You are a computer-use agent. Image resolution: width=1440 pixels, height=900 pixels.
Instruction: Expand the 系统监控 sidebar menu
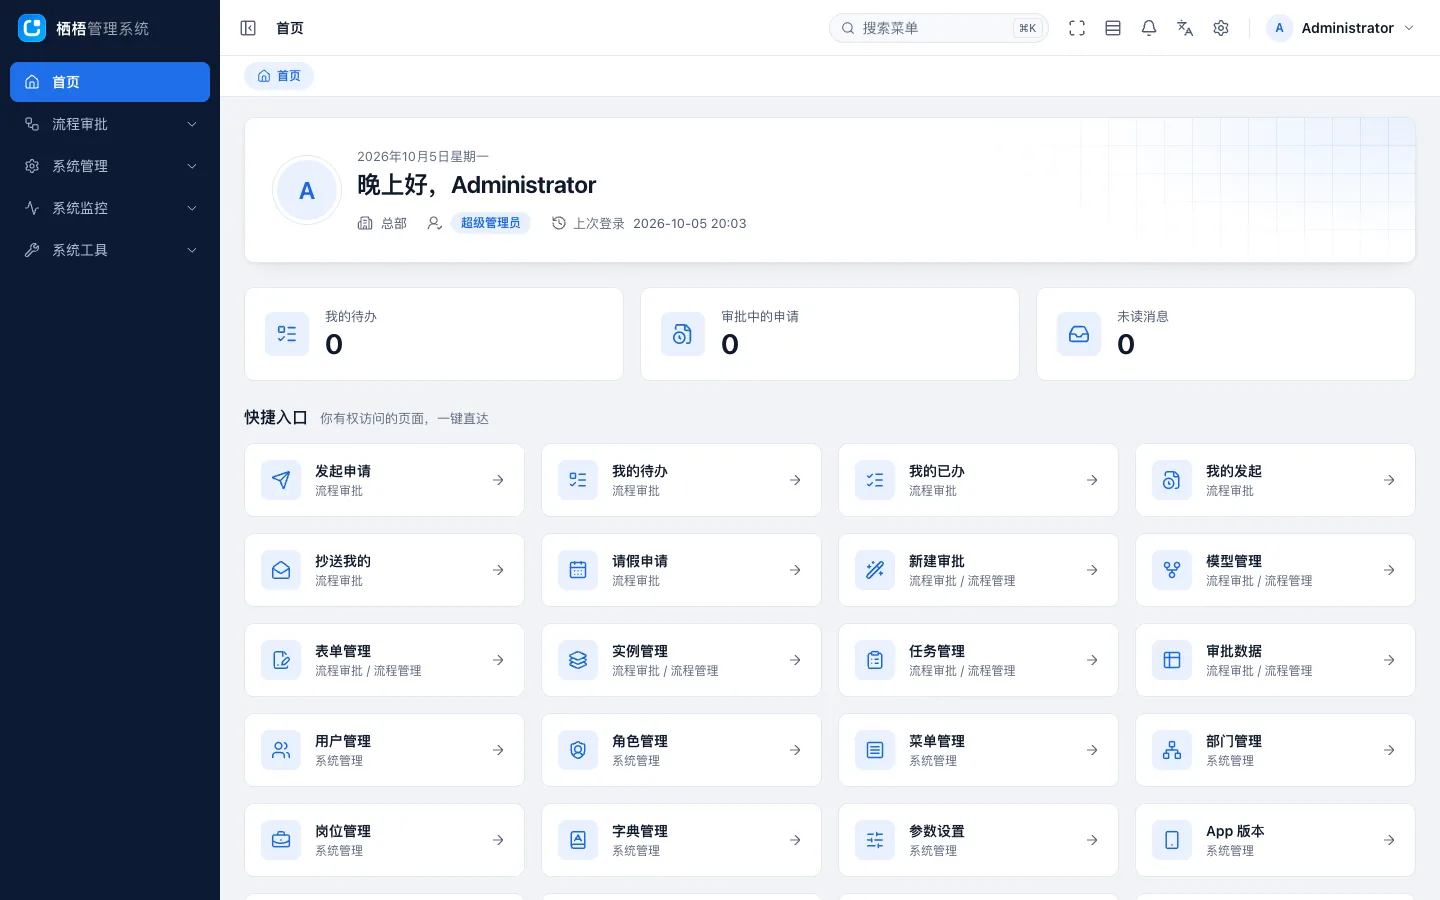click(x=110, y=208)
